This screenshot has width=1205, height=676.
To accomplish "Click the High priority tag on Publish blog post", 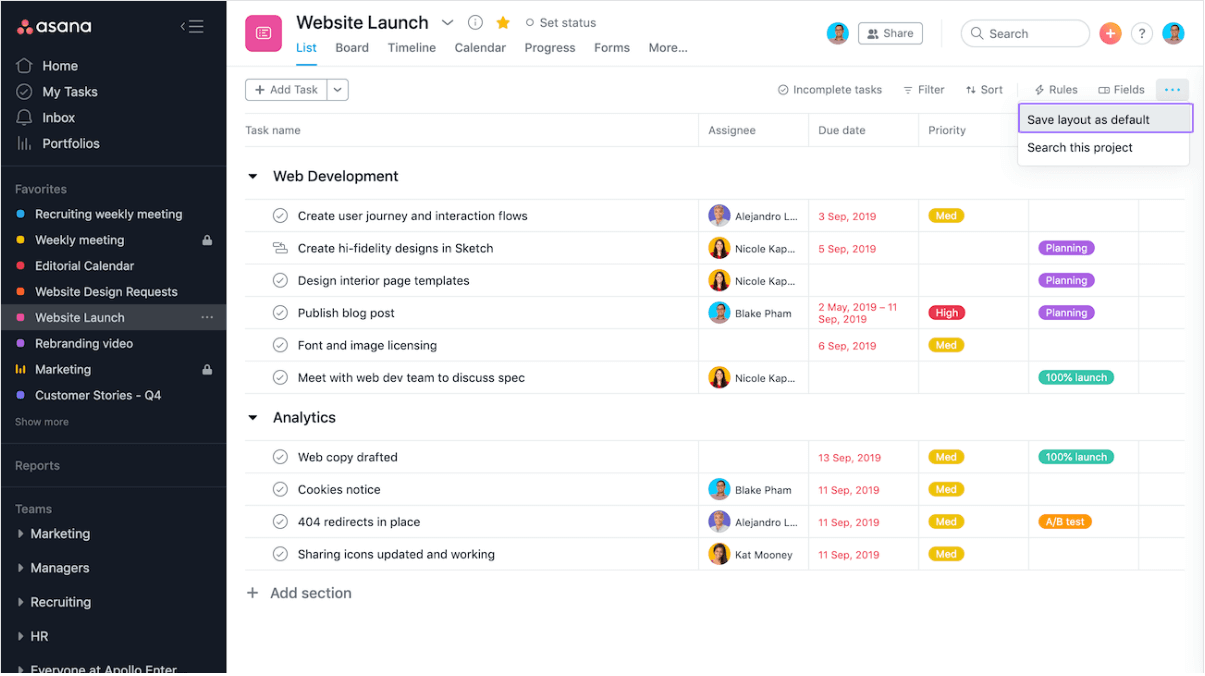I will (x=946, y=312).
